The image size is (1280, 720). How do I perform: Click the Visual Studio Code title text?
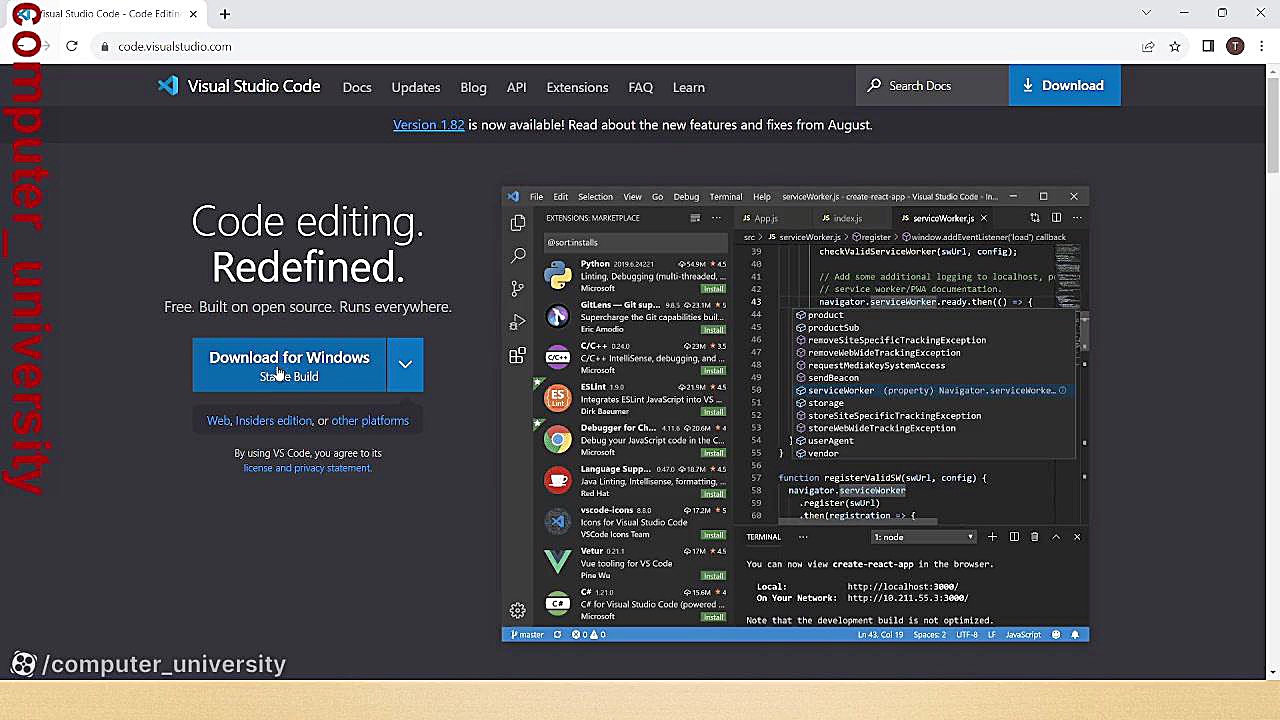(254, 86)
